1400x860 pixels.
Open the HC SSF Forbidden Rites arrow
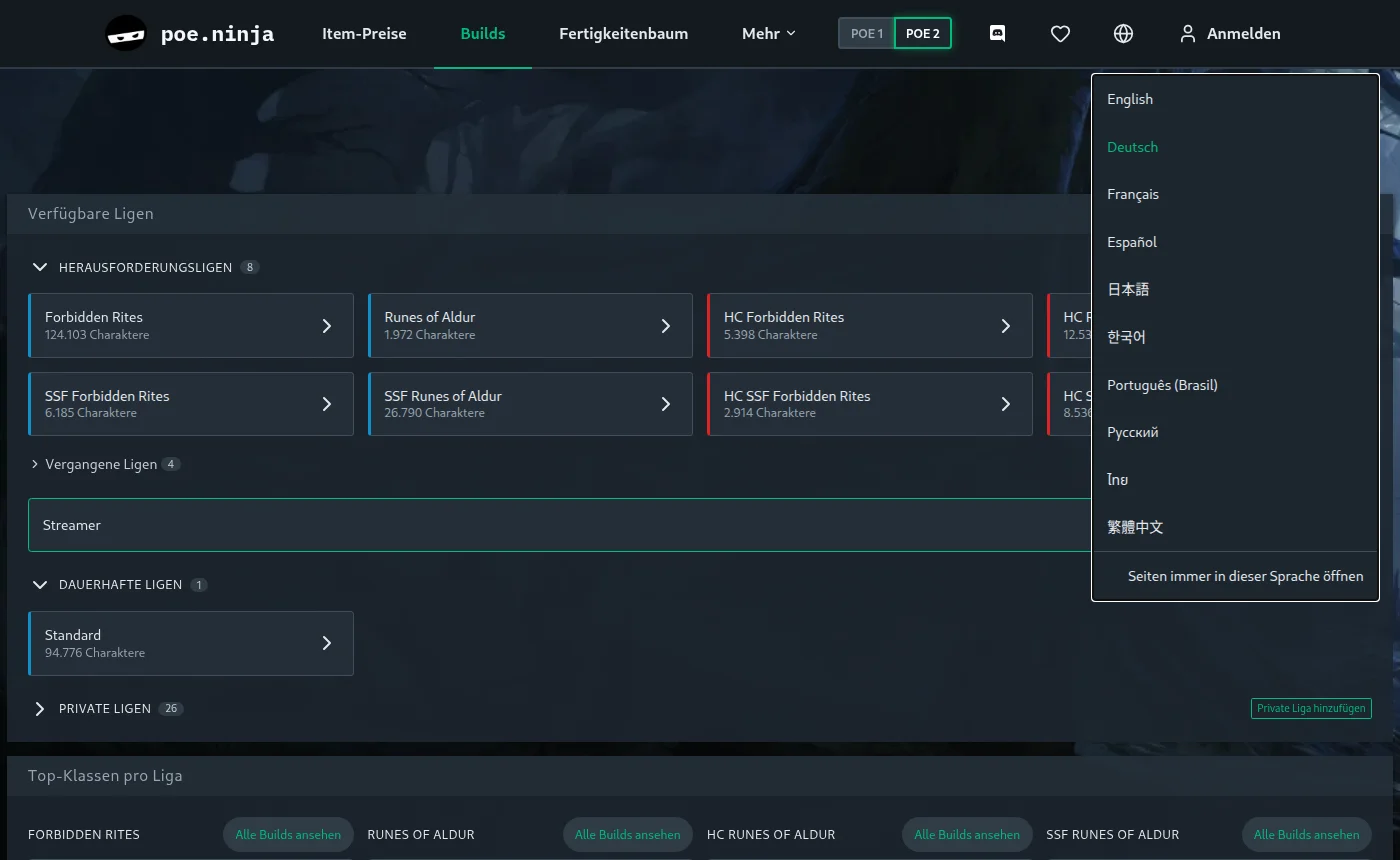click(x=1006, y=404)
